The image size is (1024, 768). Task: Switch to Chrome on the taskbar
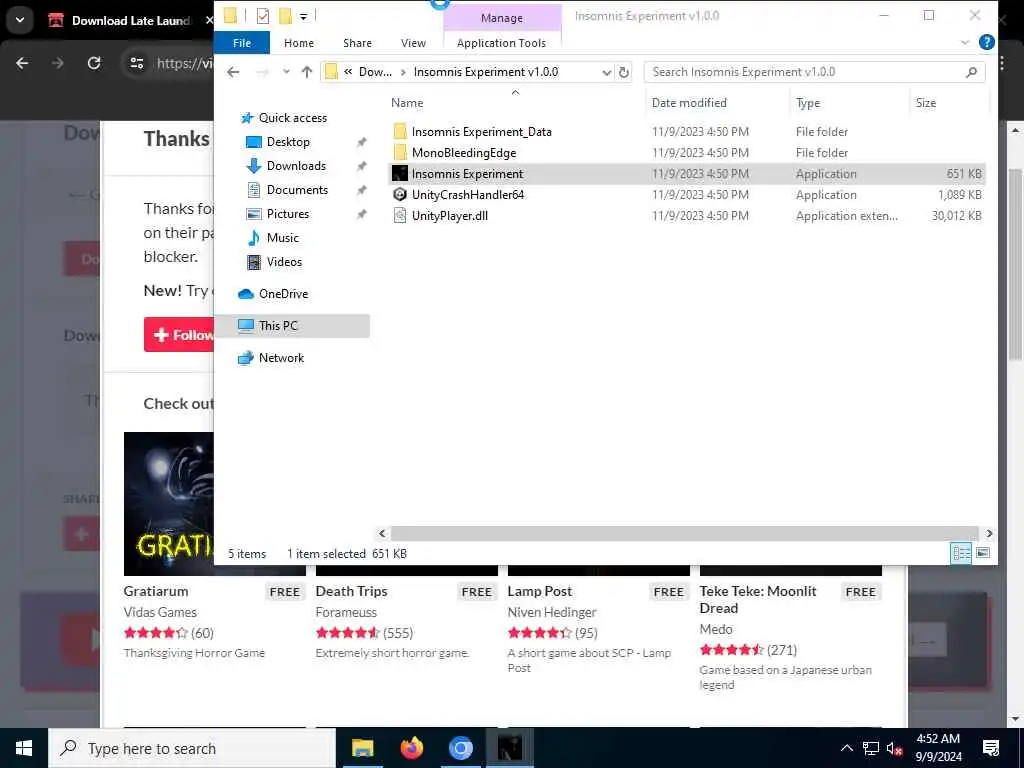pos(460,748)
